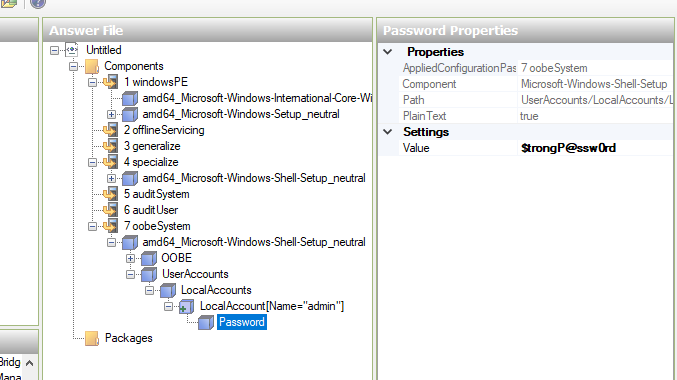The height and width of the screenshot is (380, 677).
Task: Select the 4 specialize label
Action: click(151, 162)
